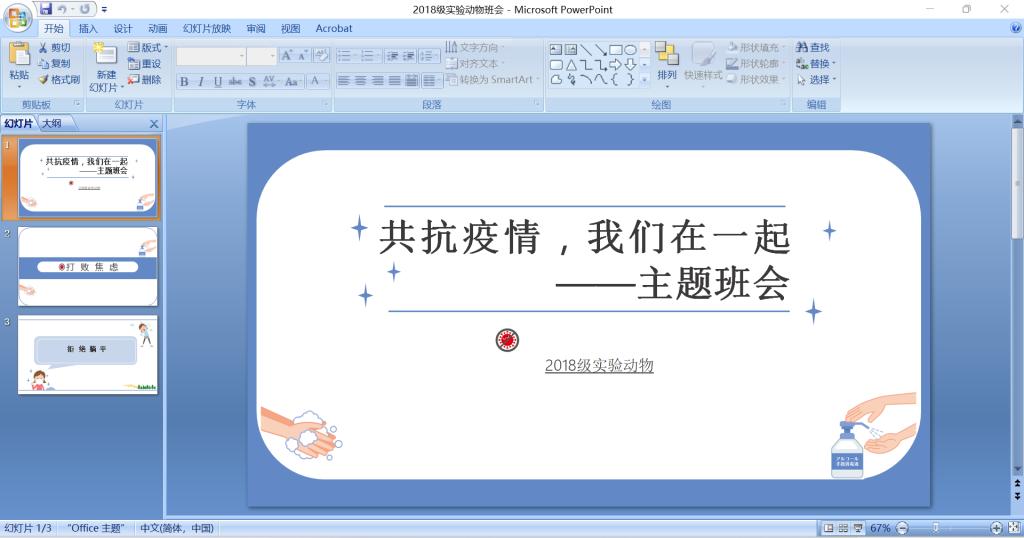This screenshot has height=538, width=1024.
Task: Switch to Normal view in the status bar
Action: [828, 528]
